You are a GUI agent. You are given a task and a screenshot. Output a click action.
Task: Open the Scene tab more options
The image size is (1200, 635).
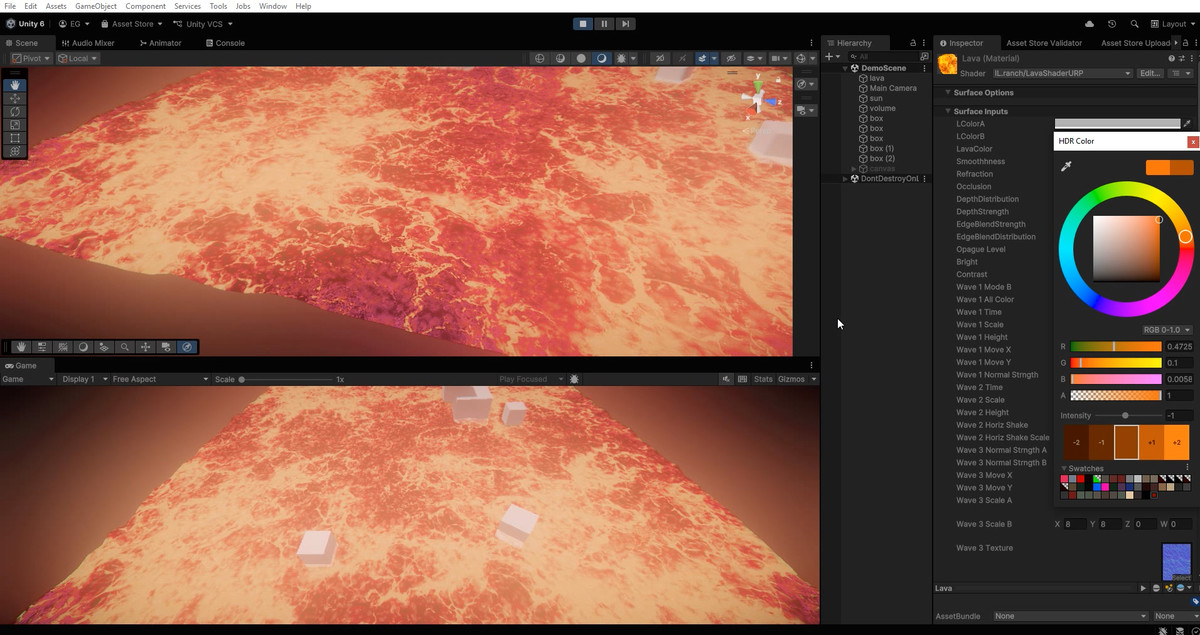(811, 43)
